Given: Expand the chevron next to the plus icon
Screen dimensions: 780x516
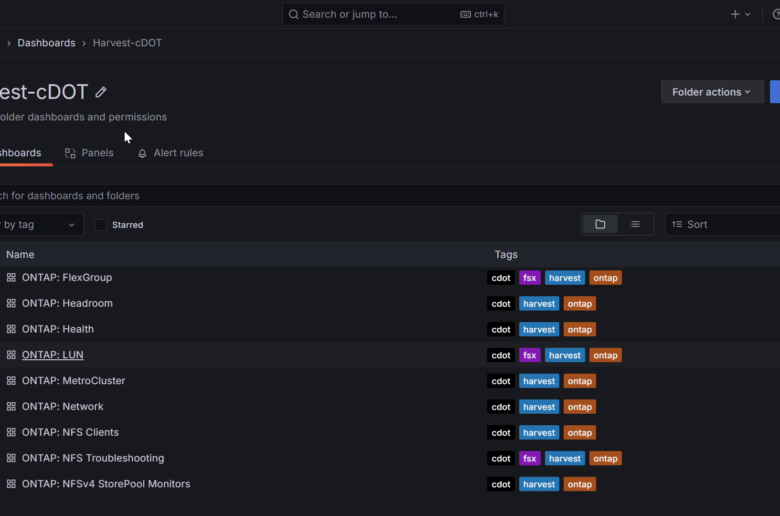Looking at the screenshot, I should 747,14.
